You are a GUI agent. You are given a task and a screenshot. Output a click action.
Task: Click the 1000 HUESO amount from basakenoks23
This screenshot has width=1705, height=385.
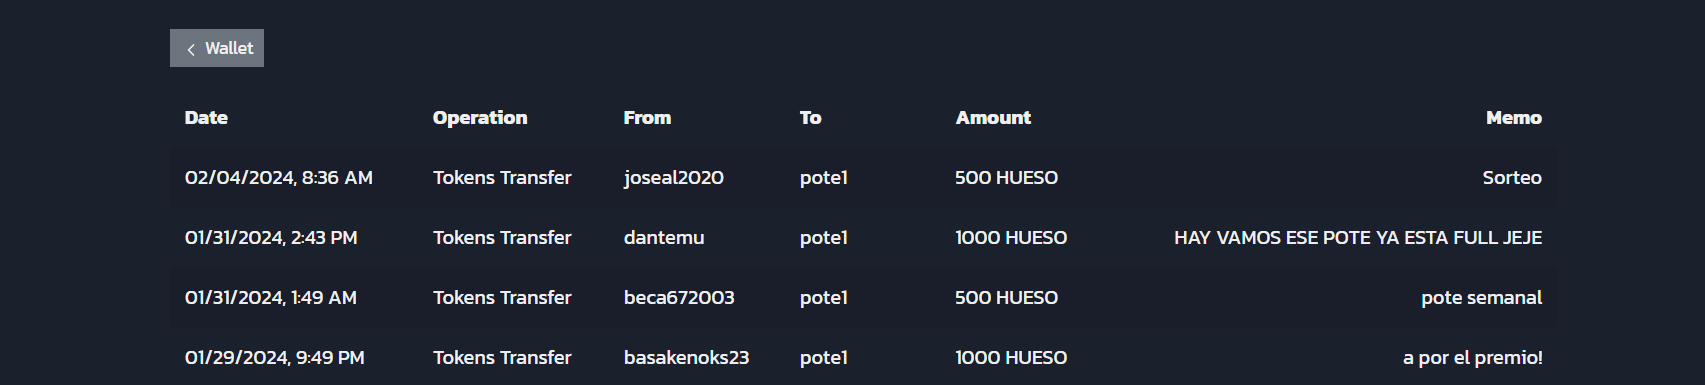point(1011,358)
